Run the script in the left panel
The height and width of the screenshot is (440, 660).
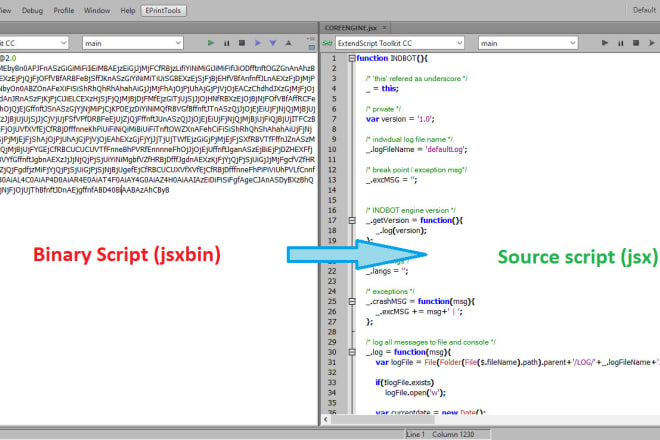coord(211,43)
